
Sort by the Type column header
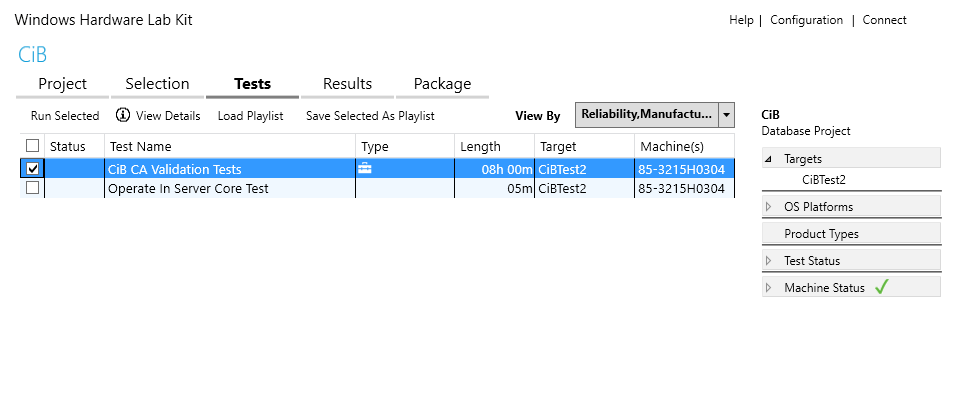[x=405, y=146]
